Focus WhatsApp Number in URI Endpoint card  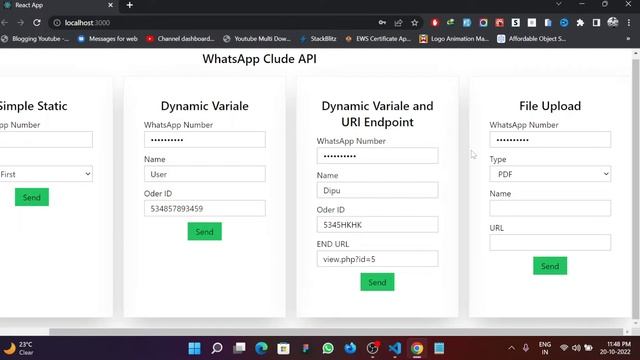(377, 156)
